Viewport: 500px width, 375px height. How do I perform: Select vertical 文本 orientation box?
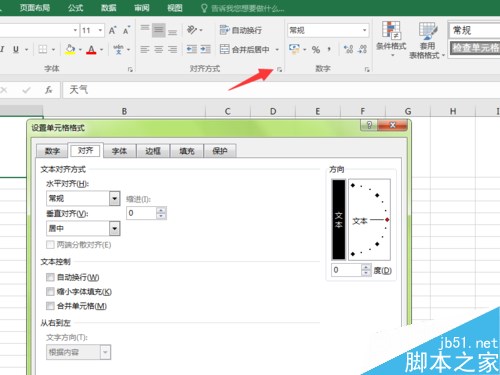click(338, 219)
